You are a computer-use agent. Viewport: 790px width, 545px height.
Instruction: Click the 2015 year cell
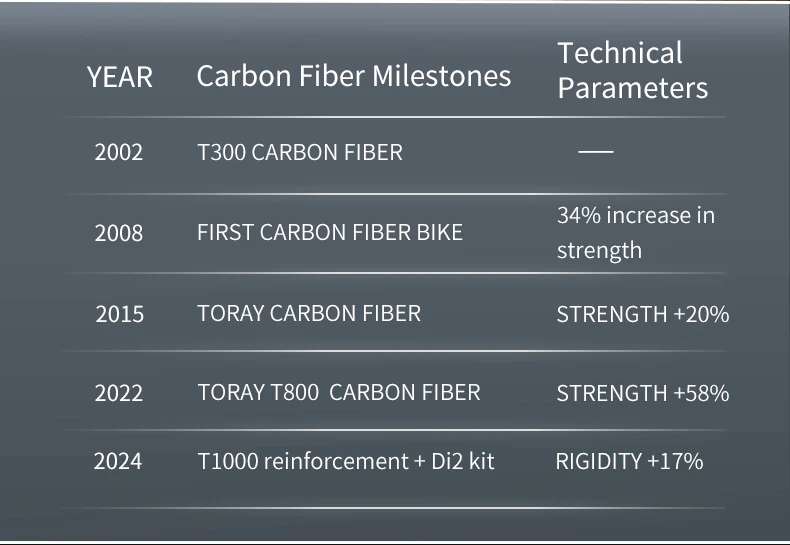tap(120, 314)
